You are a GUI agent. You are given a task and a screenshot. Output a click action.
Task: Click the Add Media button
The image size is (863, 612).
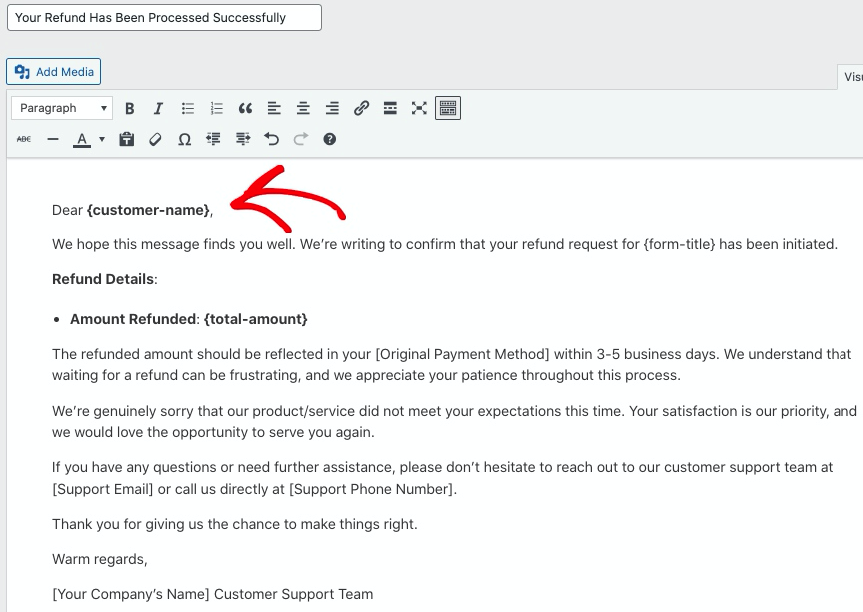(54, 72)
